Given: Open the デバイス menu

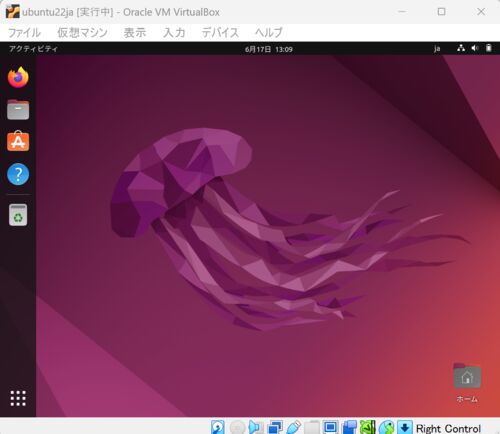Looking at the screenshot, I should pyautogui.click(x=220, y=32).
